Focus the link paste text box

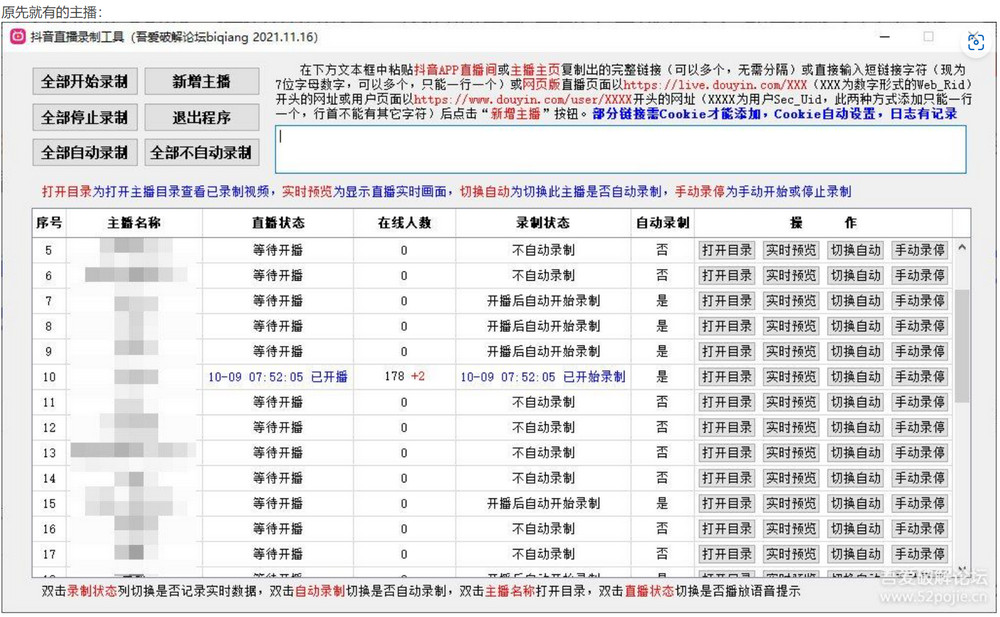[x=621, y=149]
